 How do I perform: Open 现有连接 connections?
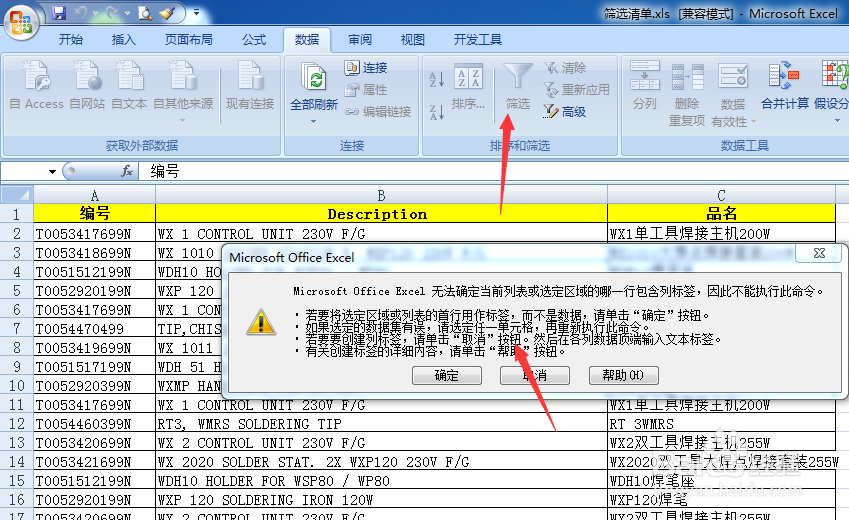[250, 86]
